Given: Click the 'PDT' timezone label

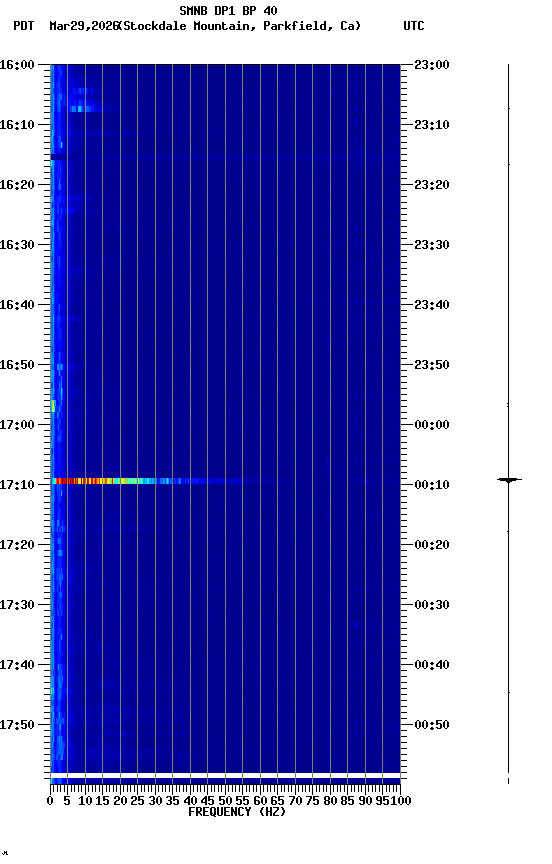Looking at the screenshot, I should 24,26.
